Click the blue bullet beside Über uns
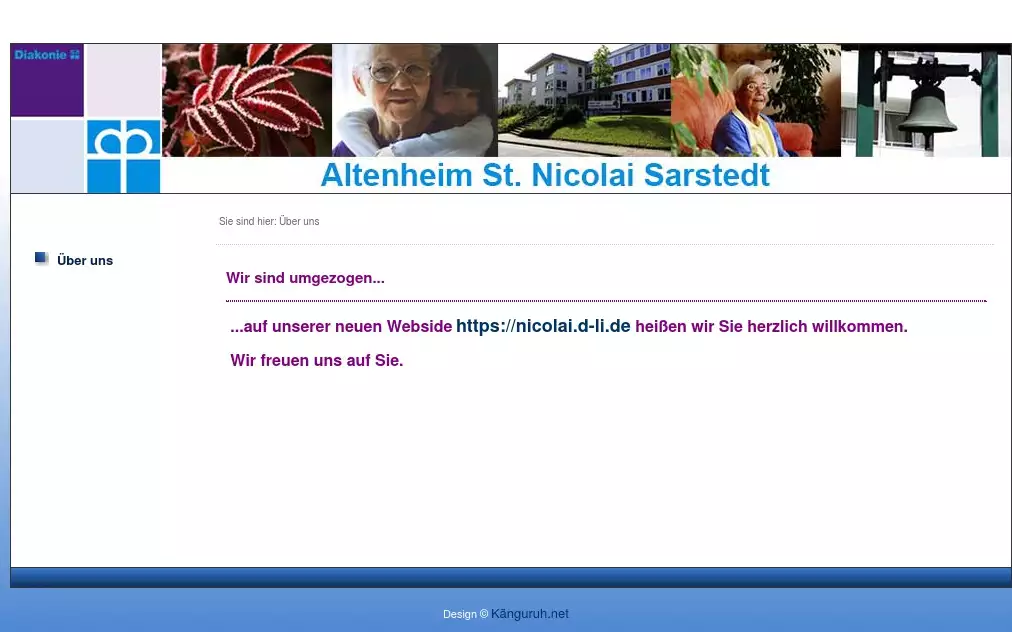The height and width of the screenshot is (632, 1012). tap(41, 259)
